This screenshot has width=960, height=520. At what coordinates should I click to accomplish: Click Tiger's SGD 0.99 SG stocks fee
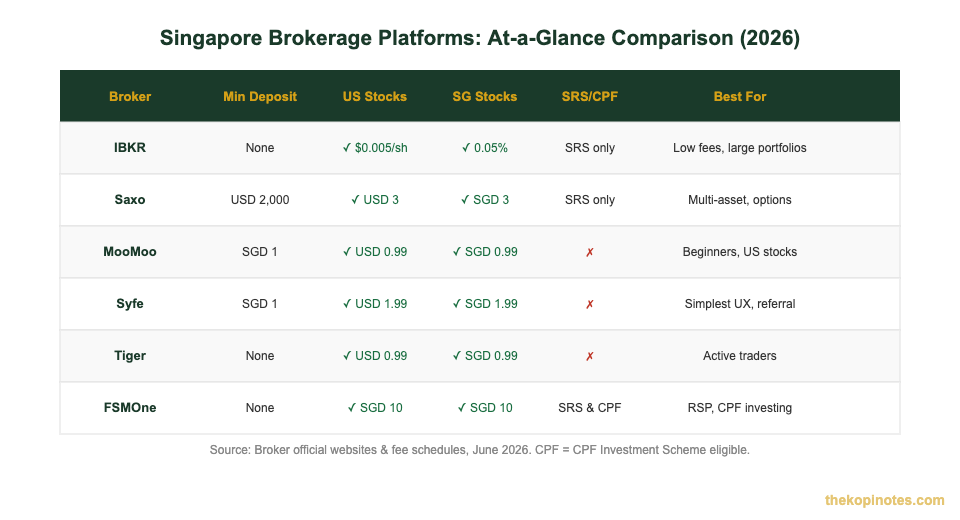(x=484, y=356)
